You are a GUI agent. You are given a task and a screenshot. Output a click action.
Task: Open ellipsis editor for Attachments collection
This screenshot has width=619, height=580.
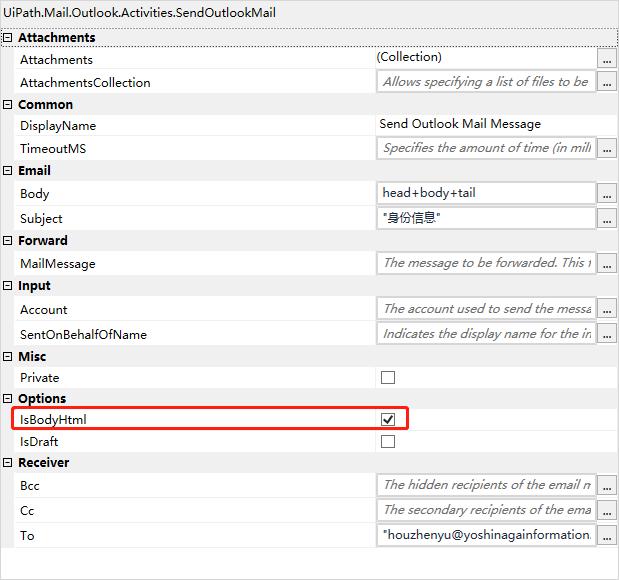pyautogui.click(x=607, y=58)
